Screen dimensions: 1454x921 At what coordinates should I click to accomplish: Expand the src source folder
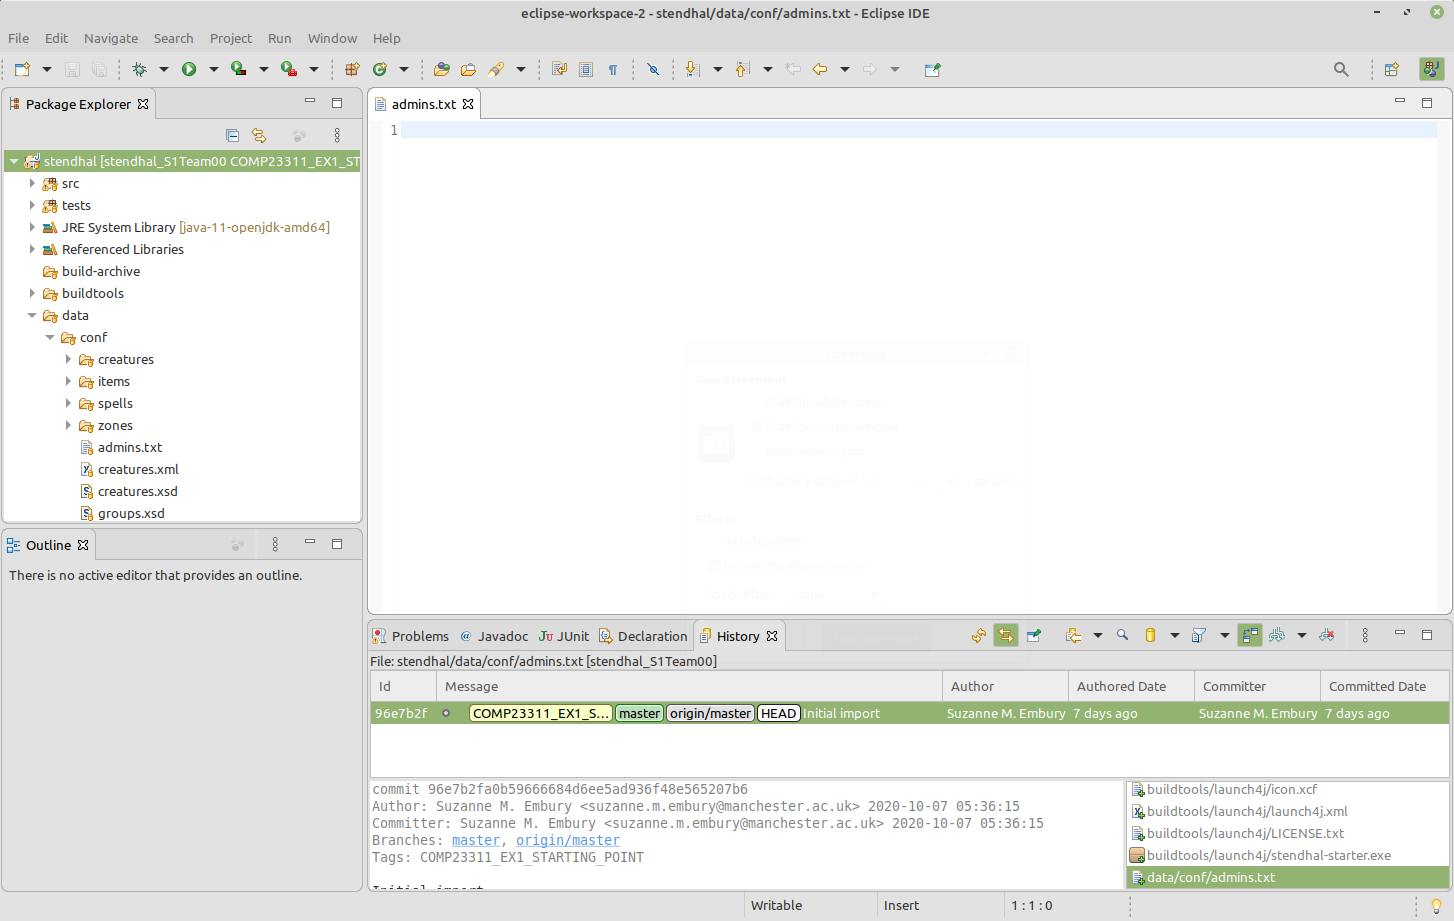[x=32, y=183]
